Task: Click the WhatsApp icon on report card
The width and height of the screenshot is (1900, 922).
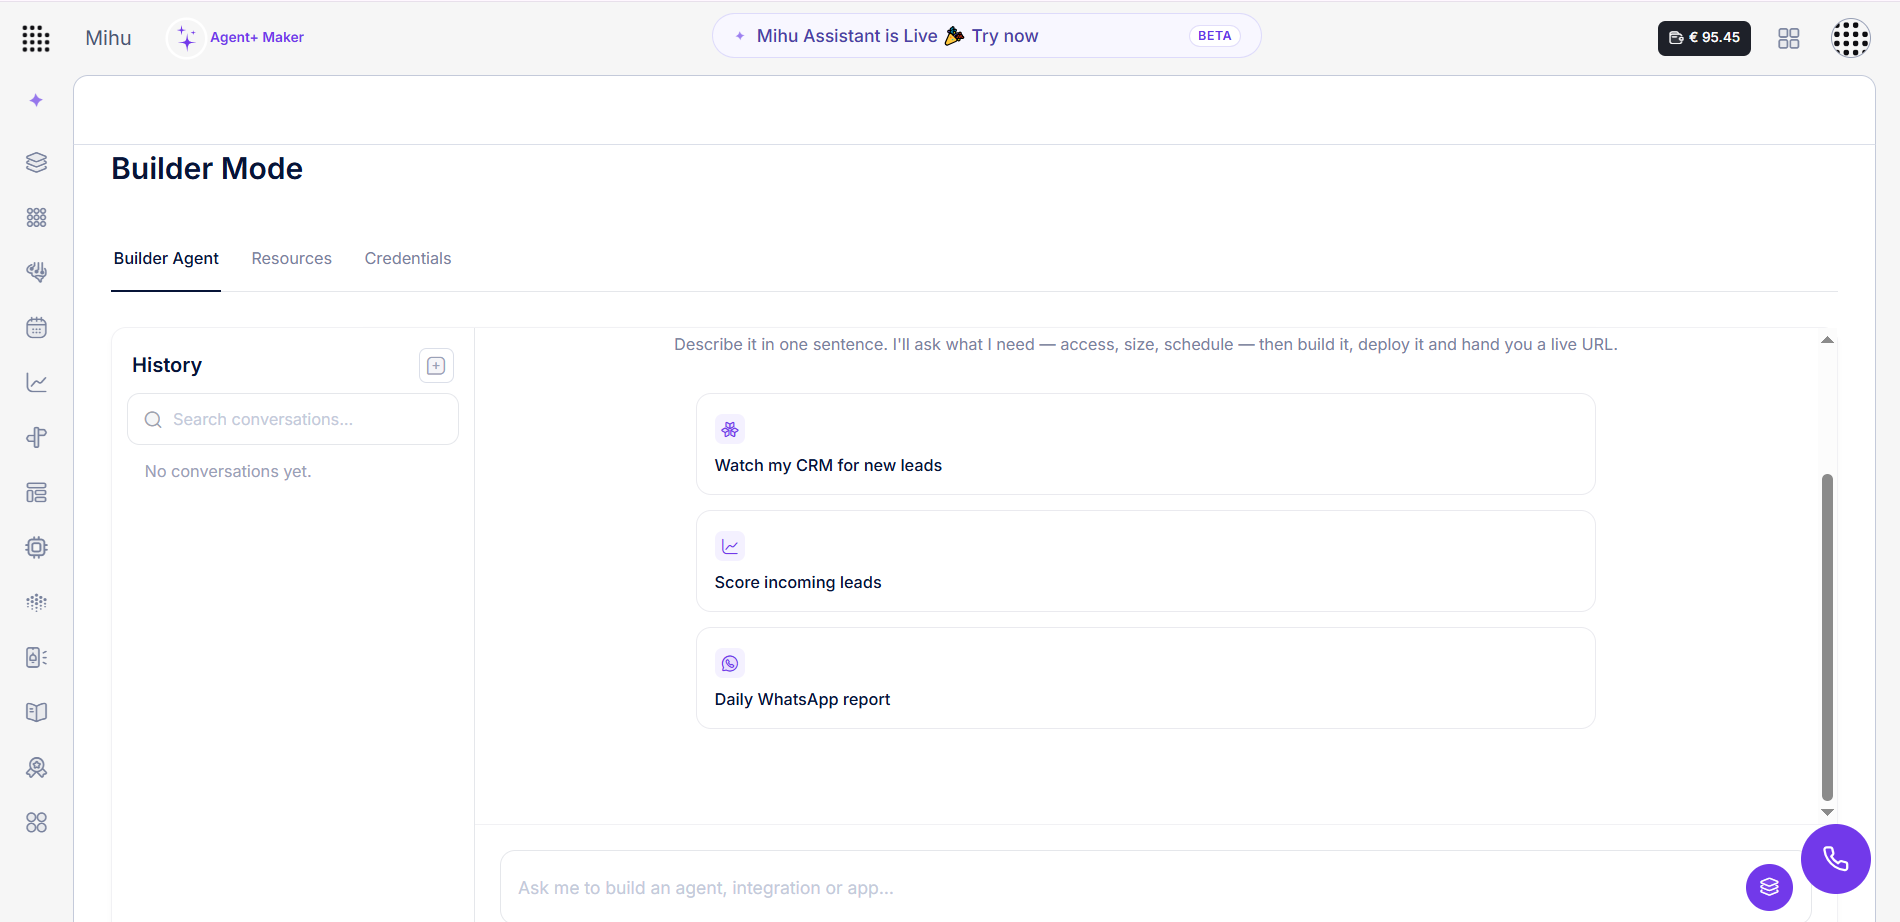Action: tap(730, 663)
